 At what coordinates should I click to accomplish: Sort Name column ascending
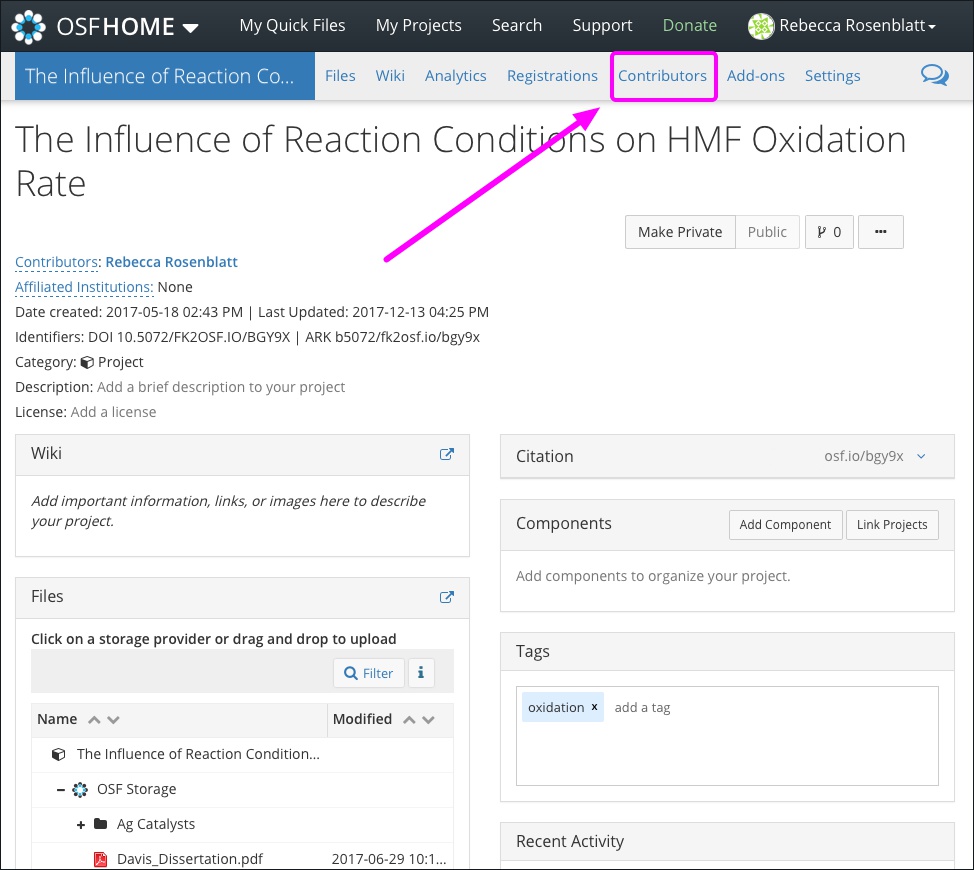pos(94,720)
